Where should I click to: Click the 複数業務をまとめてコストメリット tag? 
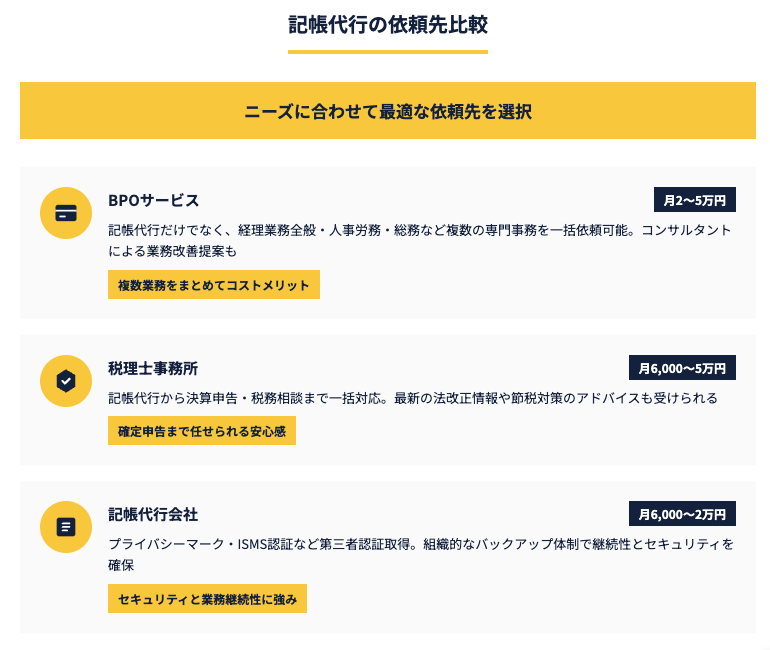(214, 285)
